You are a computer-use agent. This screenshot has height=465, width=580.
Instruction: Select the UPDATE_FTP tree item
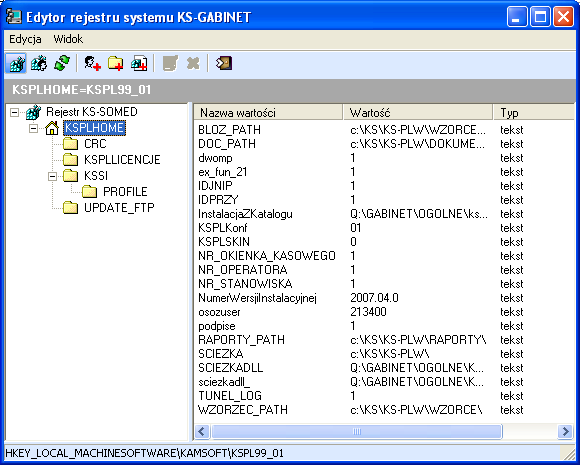[119, 208]
